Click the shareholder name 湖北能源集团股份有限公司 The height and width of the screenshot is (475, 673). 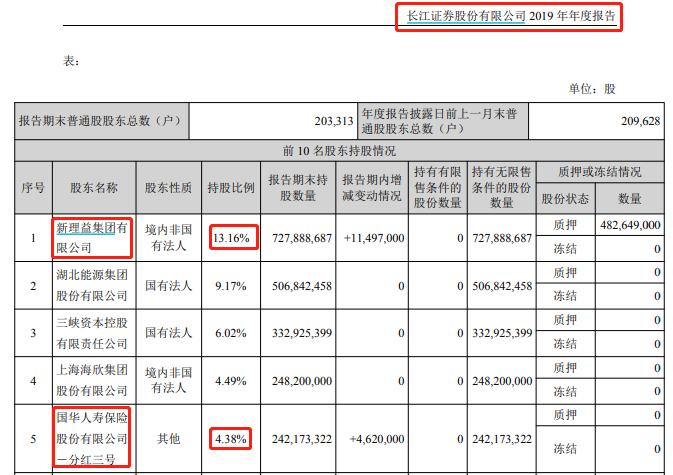click(92, 285)
